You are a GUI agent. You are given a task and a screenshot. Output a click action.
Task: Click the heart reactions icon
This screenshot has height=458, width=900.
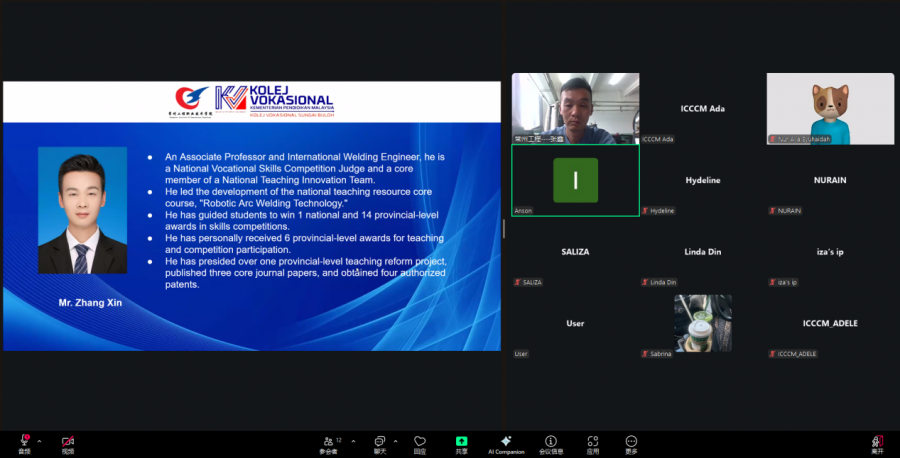pos(420,441)
